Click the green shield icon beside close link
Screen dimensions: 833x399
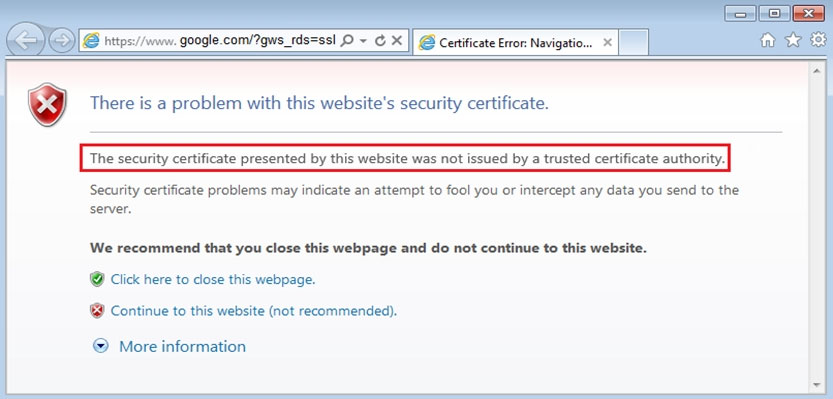point(97,279)
